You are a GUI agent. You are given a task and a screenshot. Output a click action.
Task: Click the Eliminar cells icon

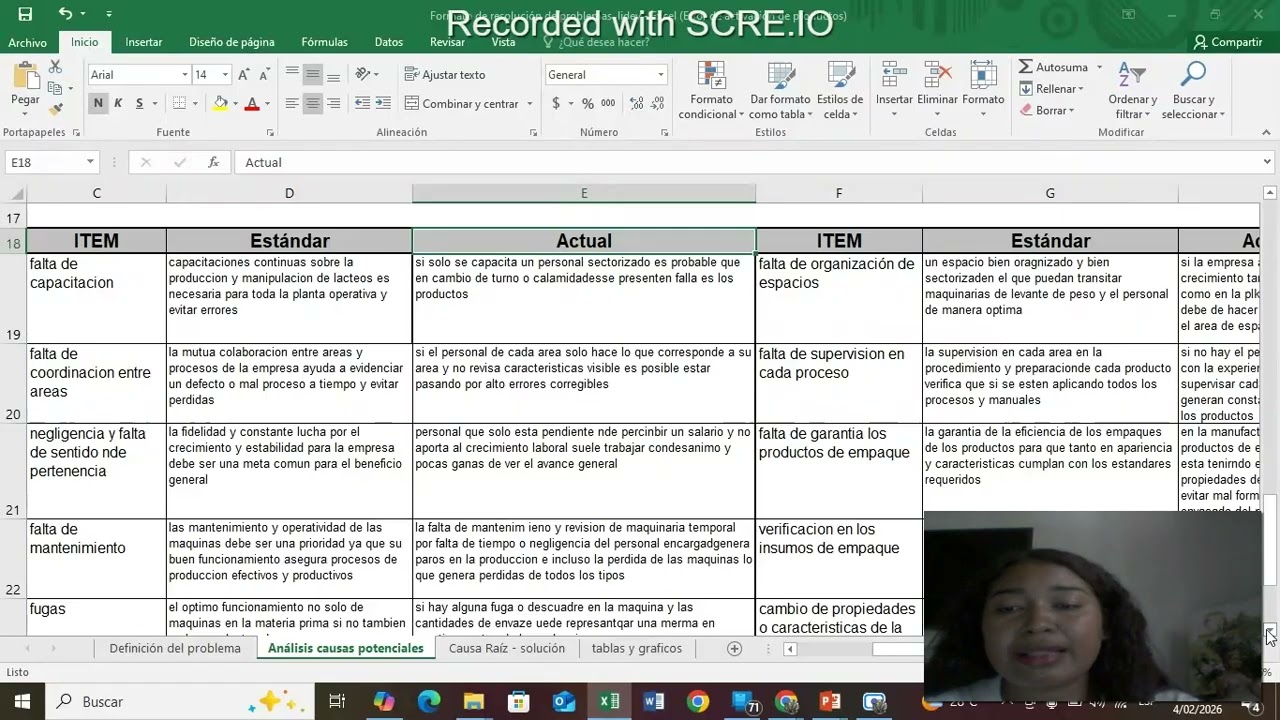[938, 76]
